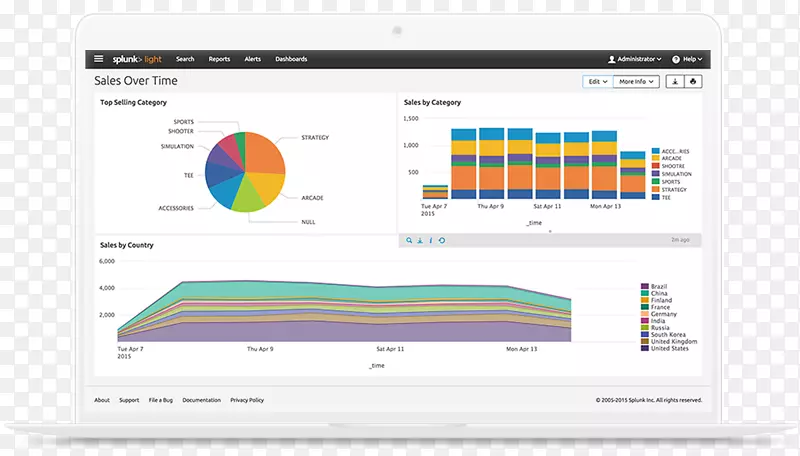Toggle United States series in country legend
The width and height of the screenshot is (800, 456).
pyautogui.click(x=669, y=348)
